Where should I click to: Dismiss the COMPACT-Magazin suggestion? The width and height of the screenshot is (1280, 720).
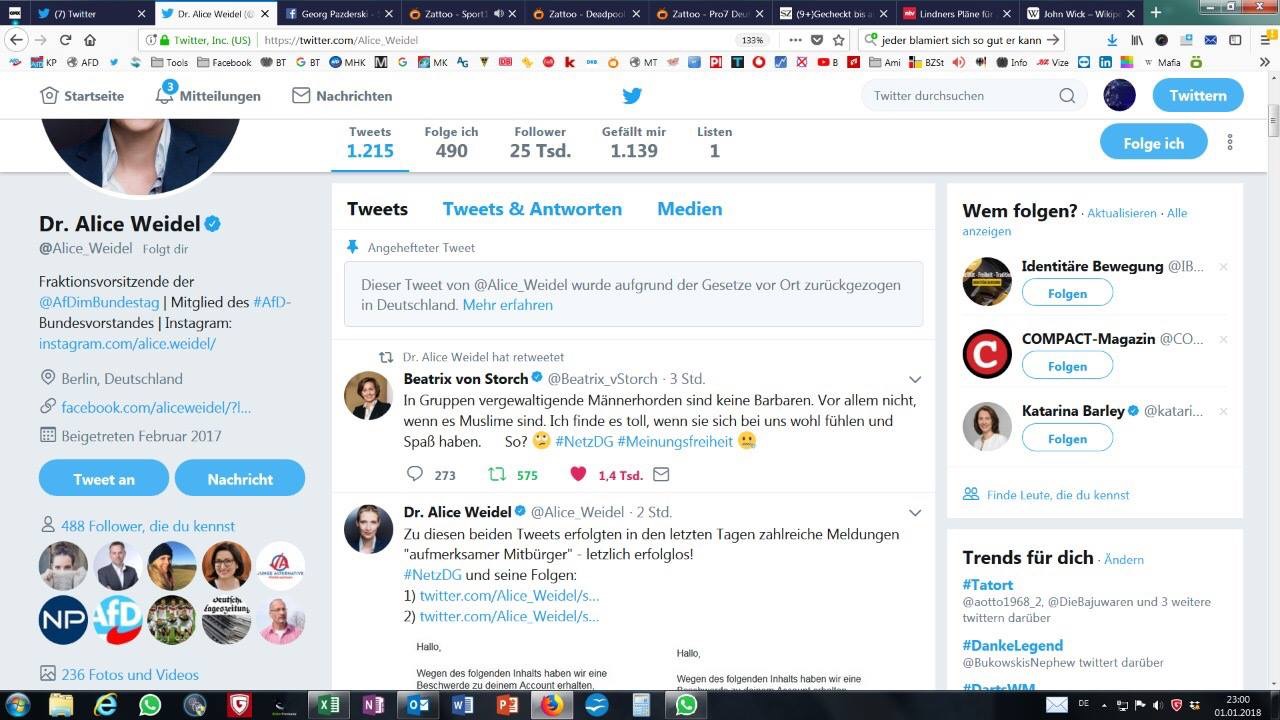[1223, 339]
